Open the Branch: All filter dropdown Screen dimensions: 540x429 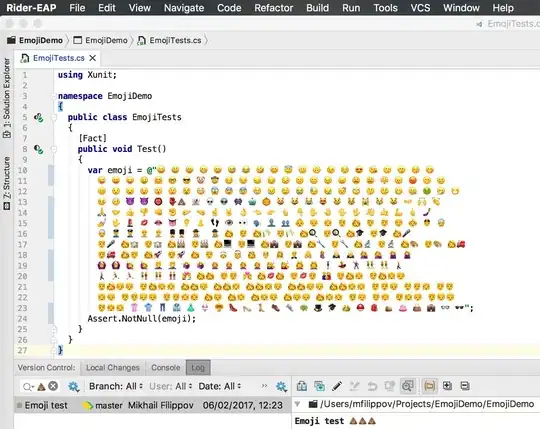[116, 386]
